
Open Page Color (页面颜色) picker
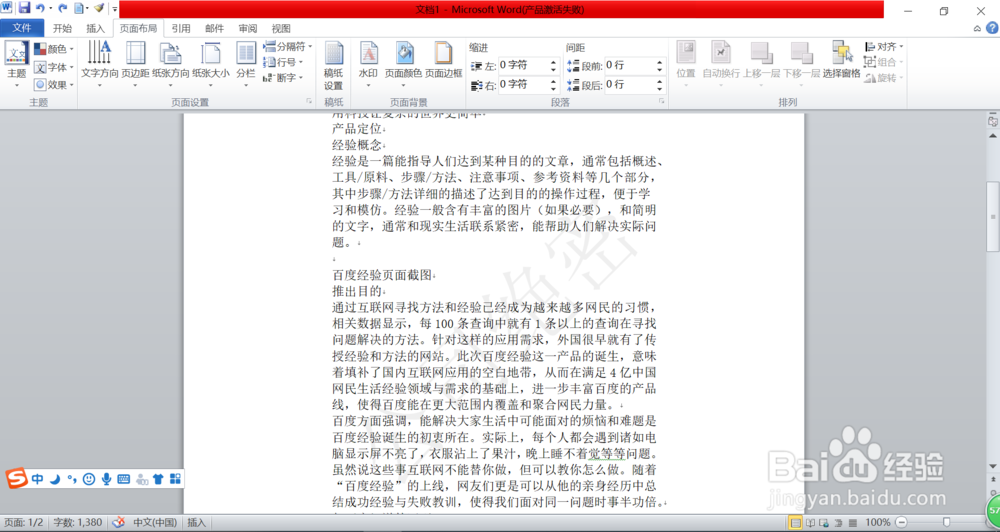pos(403,63)
